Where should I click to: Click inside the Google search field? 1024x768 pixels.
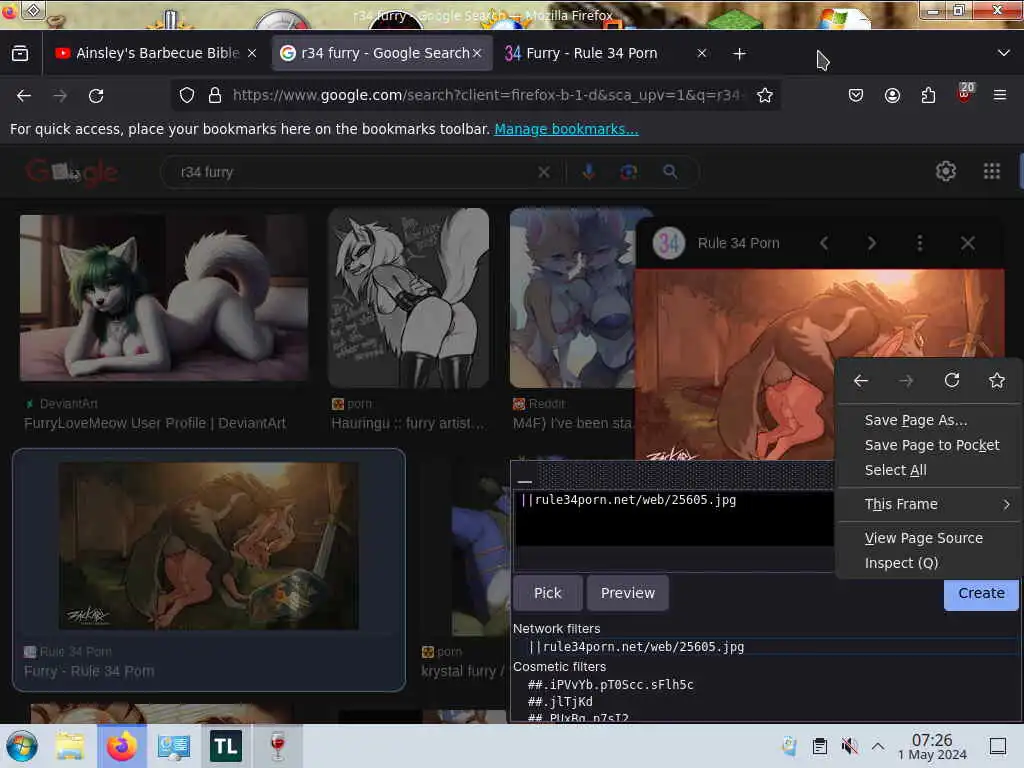pos(353,172)
